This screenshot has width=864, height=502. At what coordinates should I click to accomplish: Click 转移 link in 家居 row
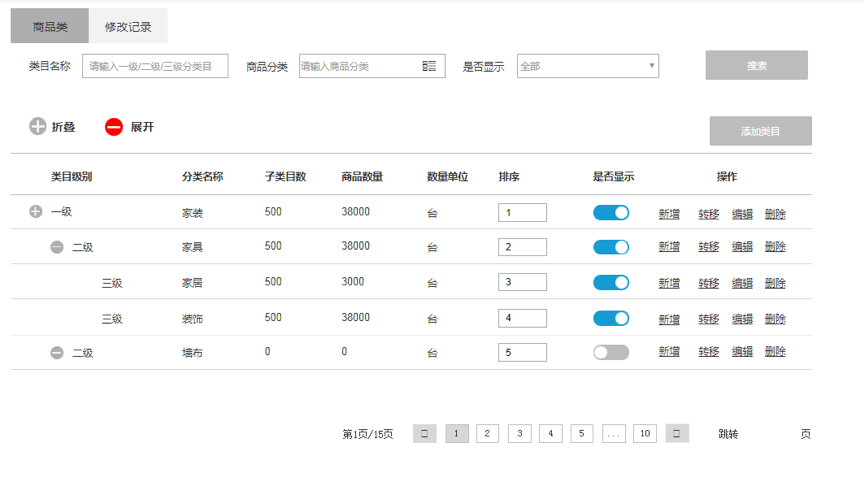709,283
